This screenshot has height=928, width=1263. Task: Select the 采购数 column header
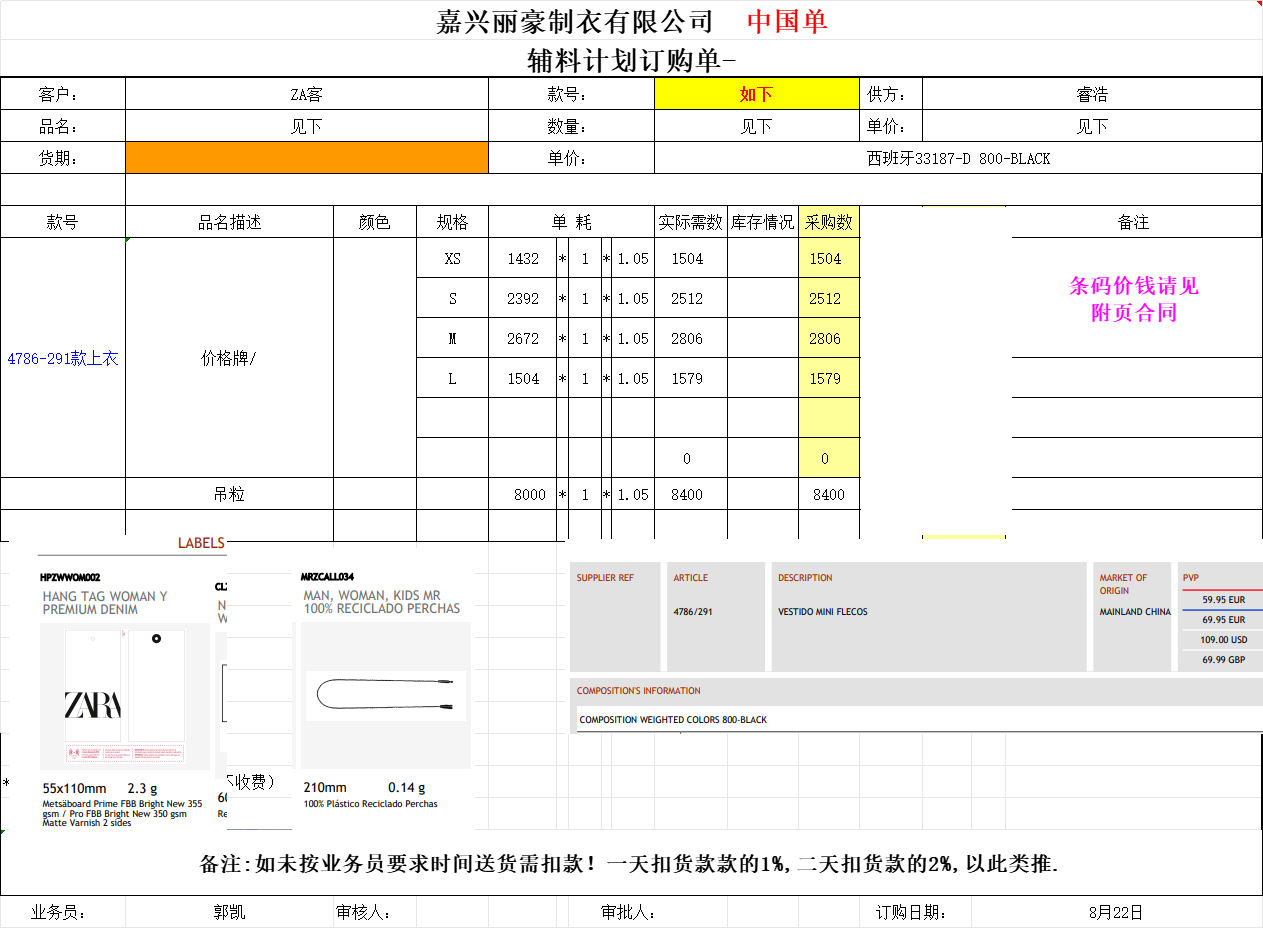coord(828,222)
